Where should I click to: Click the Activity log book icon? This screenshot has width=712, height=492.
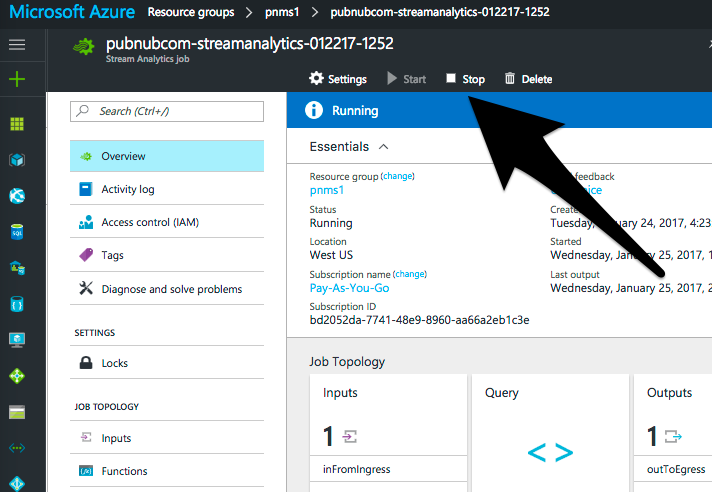coord(86,189)
